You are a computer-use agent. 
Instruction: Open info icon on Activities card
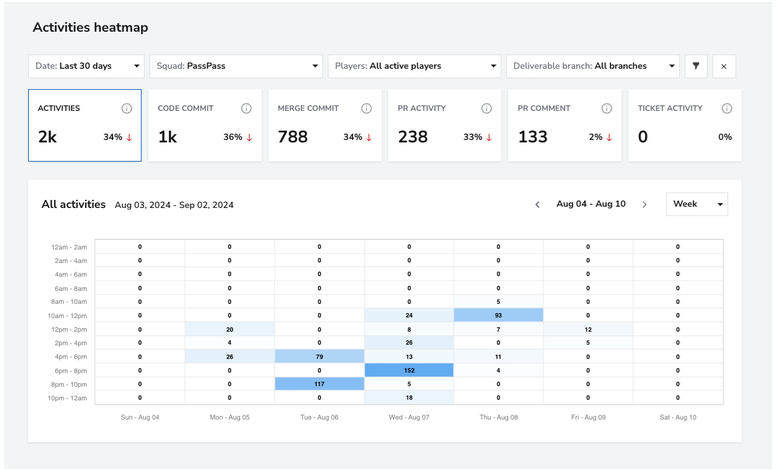tap(127, 108)
